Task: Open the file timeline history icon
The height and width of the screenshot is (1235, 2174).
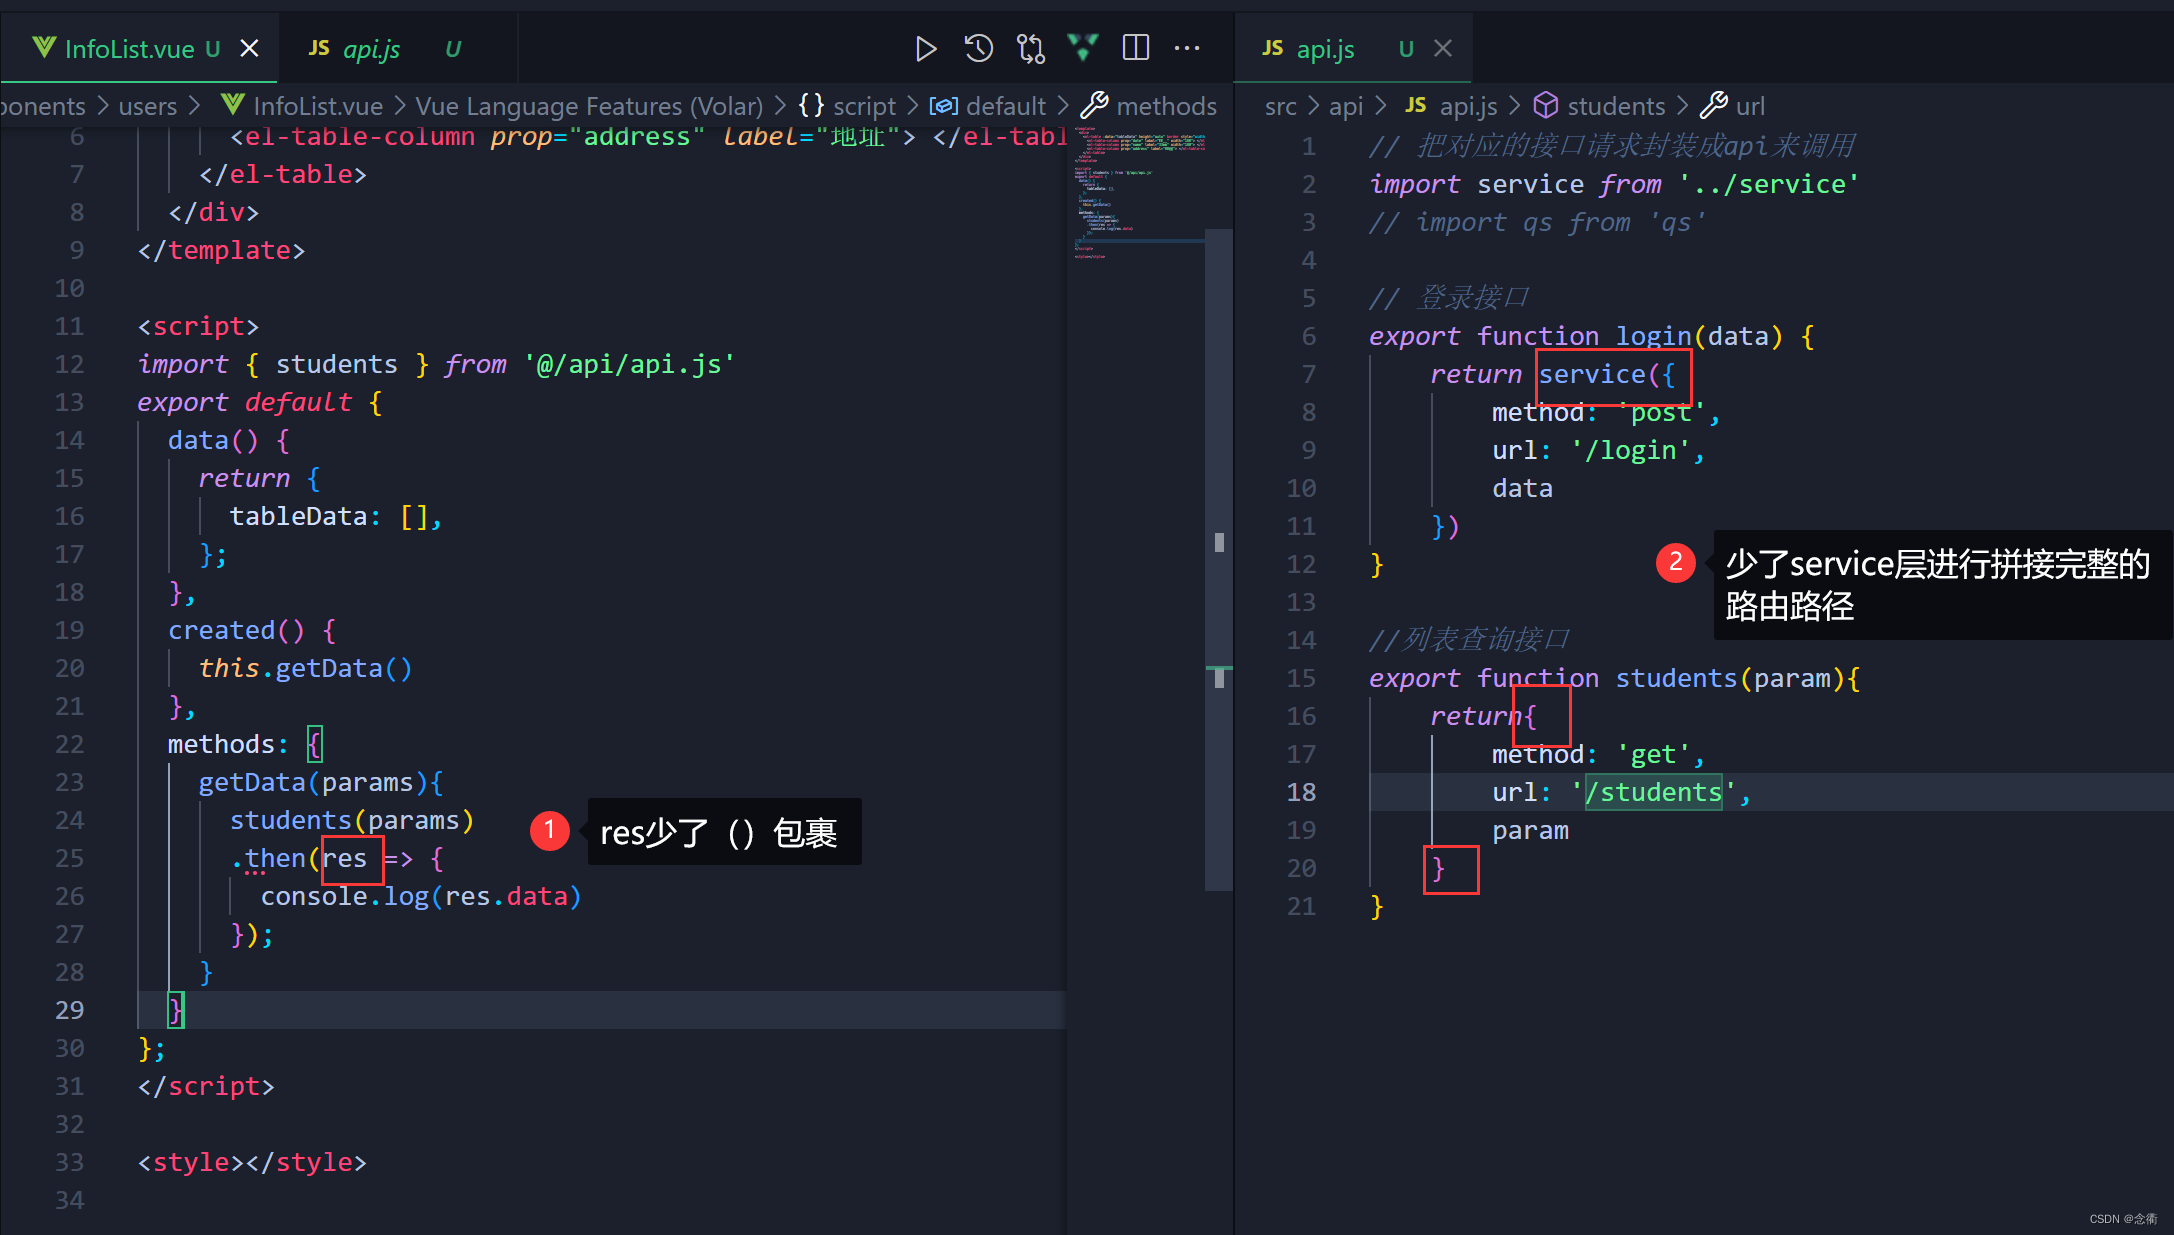Action: [978, 48]
